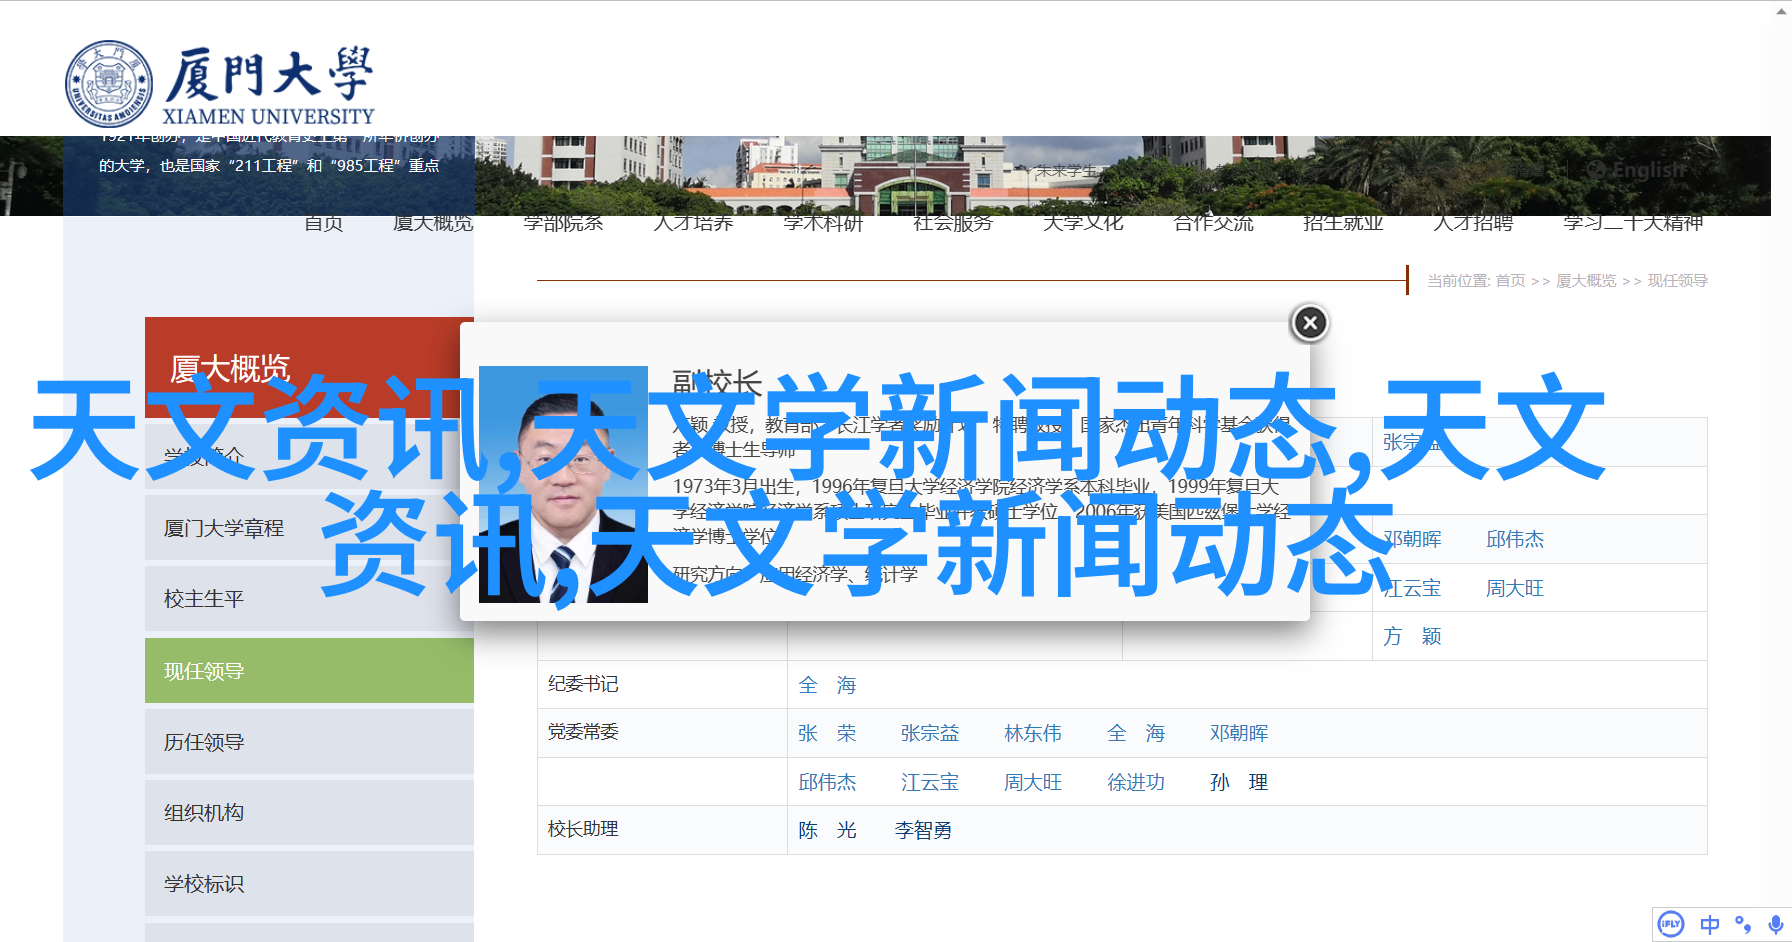
Task: Click the 党委常委 row label
Action: pyautogui.click(x=583, y=732)
